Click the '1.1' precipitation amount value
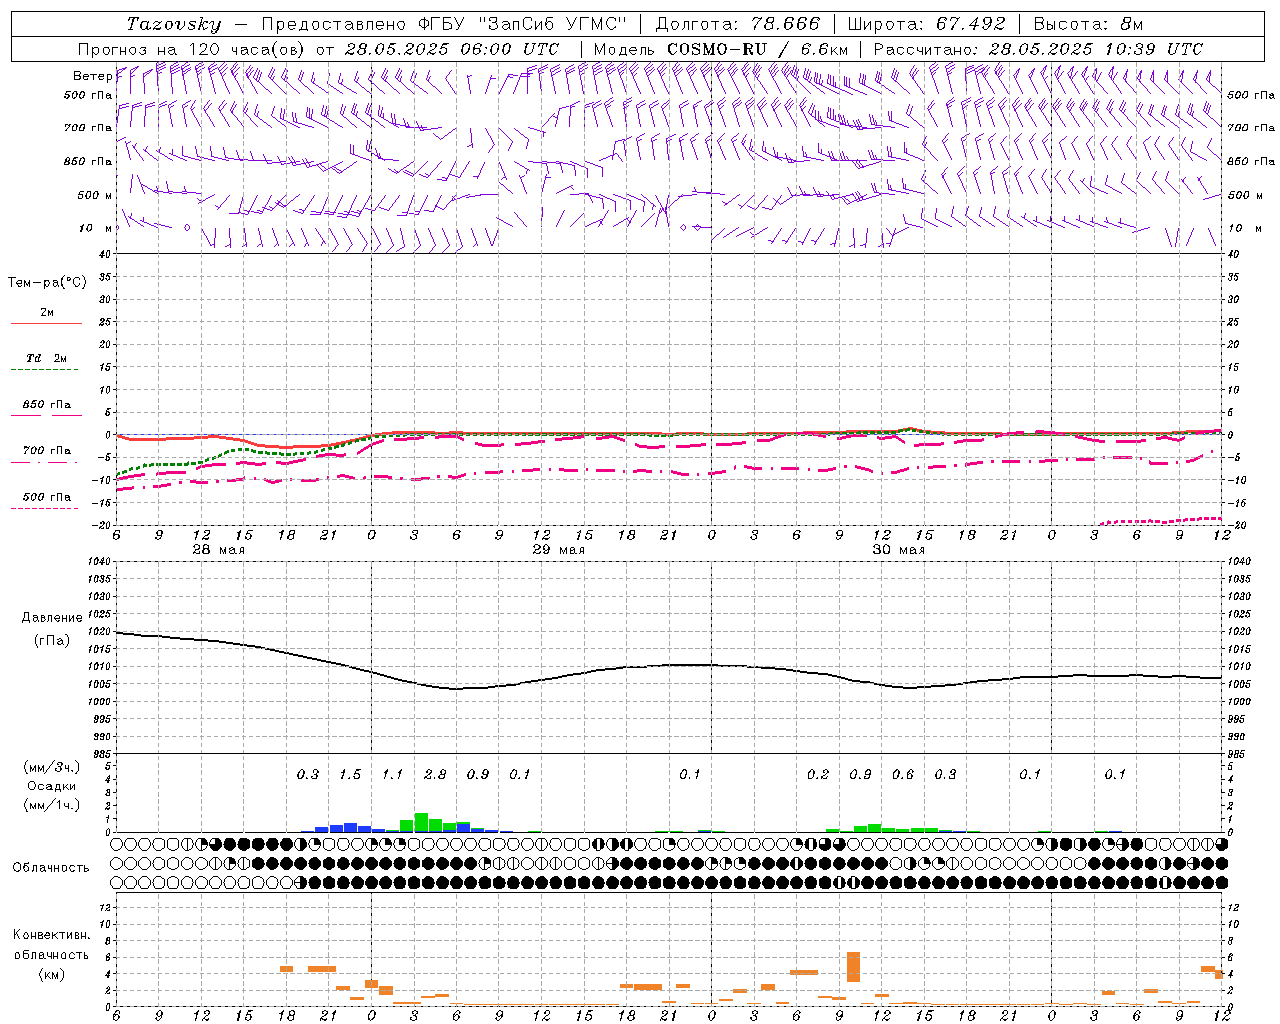 click(x=392, y=774)
